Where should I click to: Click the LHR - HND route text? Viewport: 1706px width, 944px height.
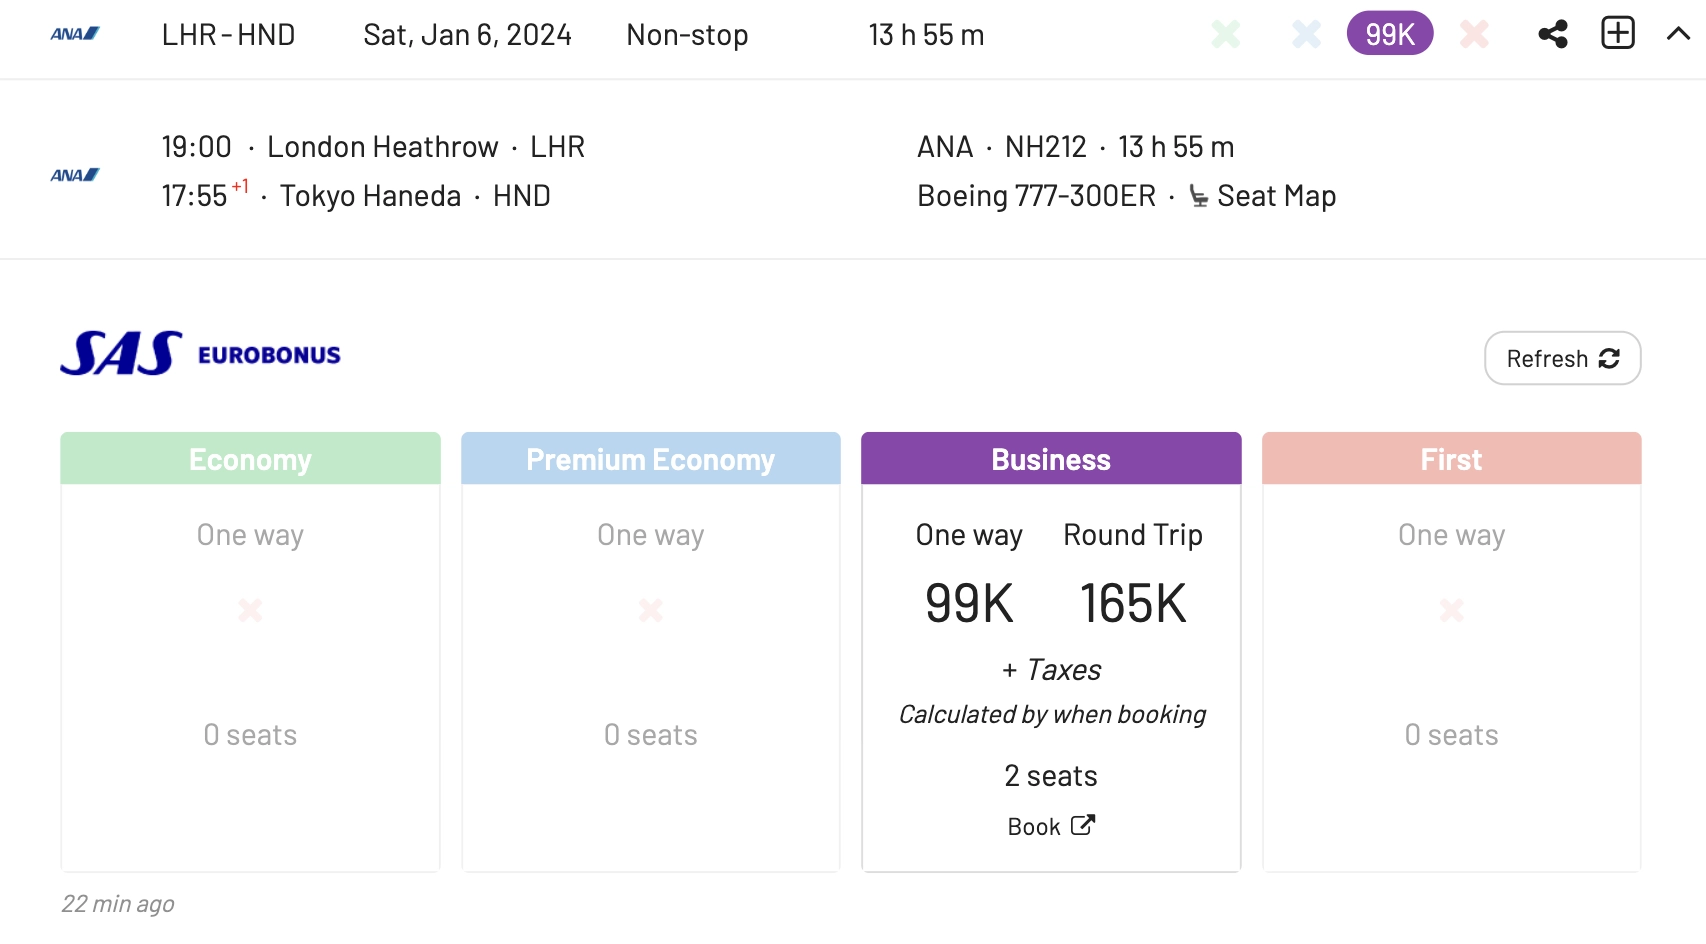228,35
